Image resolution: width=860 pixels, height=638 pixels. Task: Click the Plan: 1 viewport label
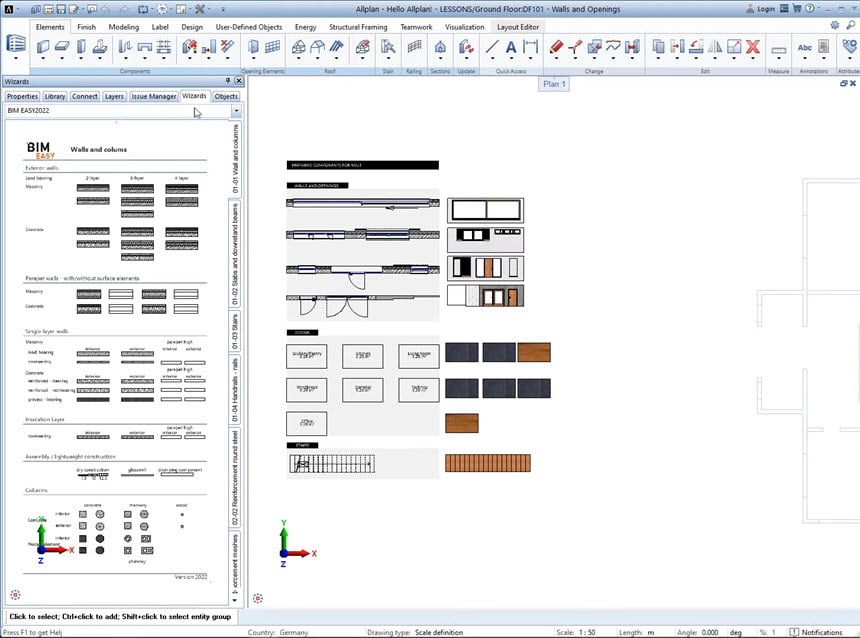pyautogui.click(x=554, y=84)
